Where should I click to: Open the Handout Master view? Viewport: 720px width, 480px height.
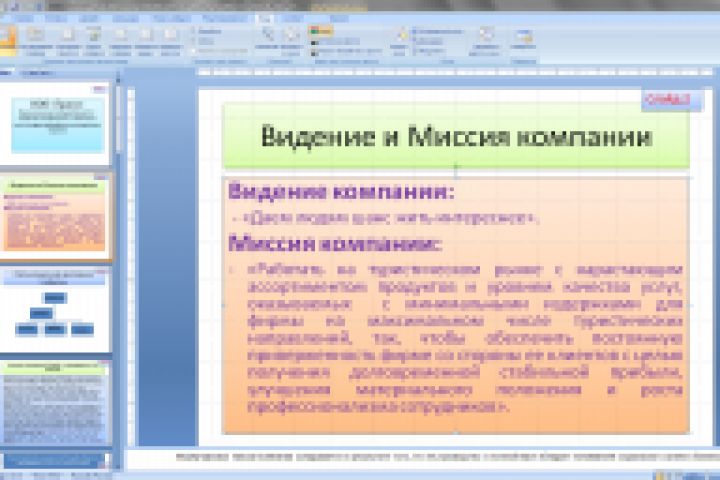(146, 40)
